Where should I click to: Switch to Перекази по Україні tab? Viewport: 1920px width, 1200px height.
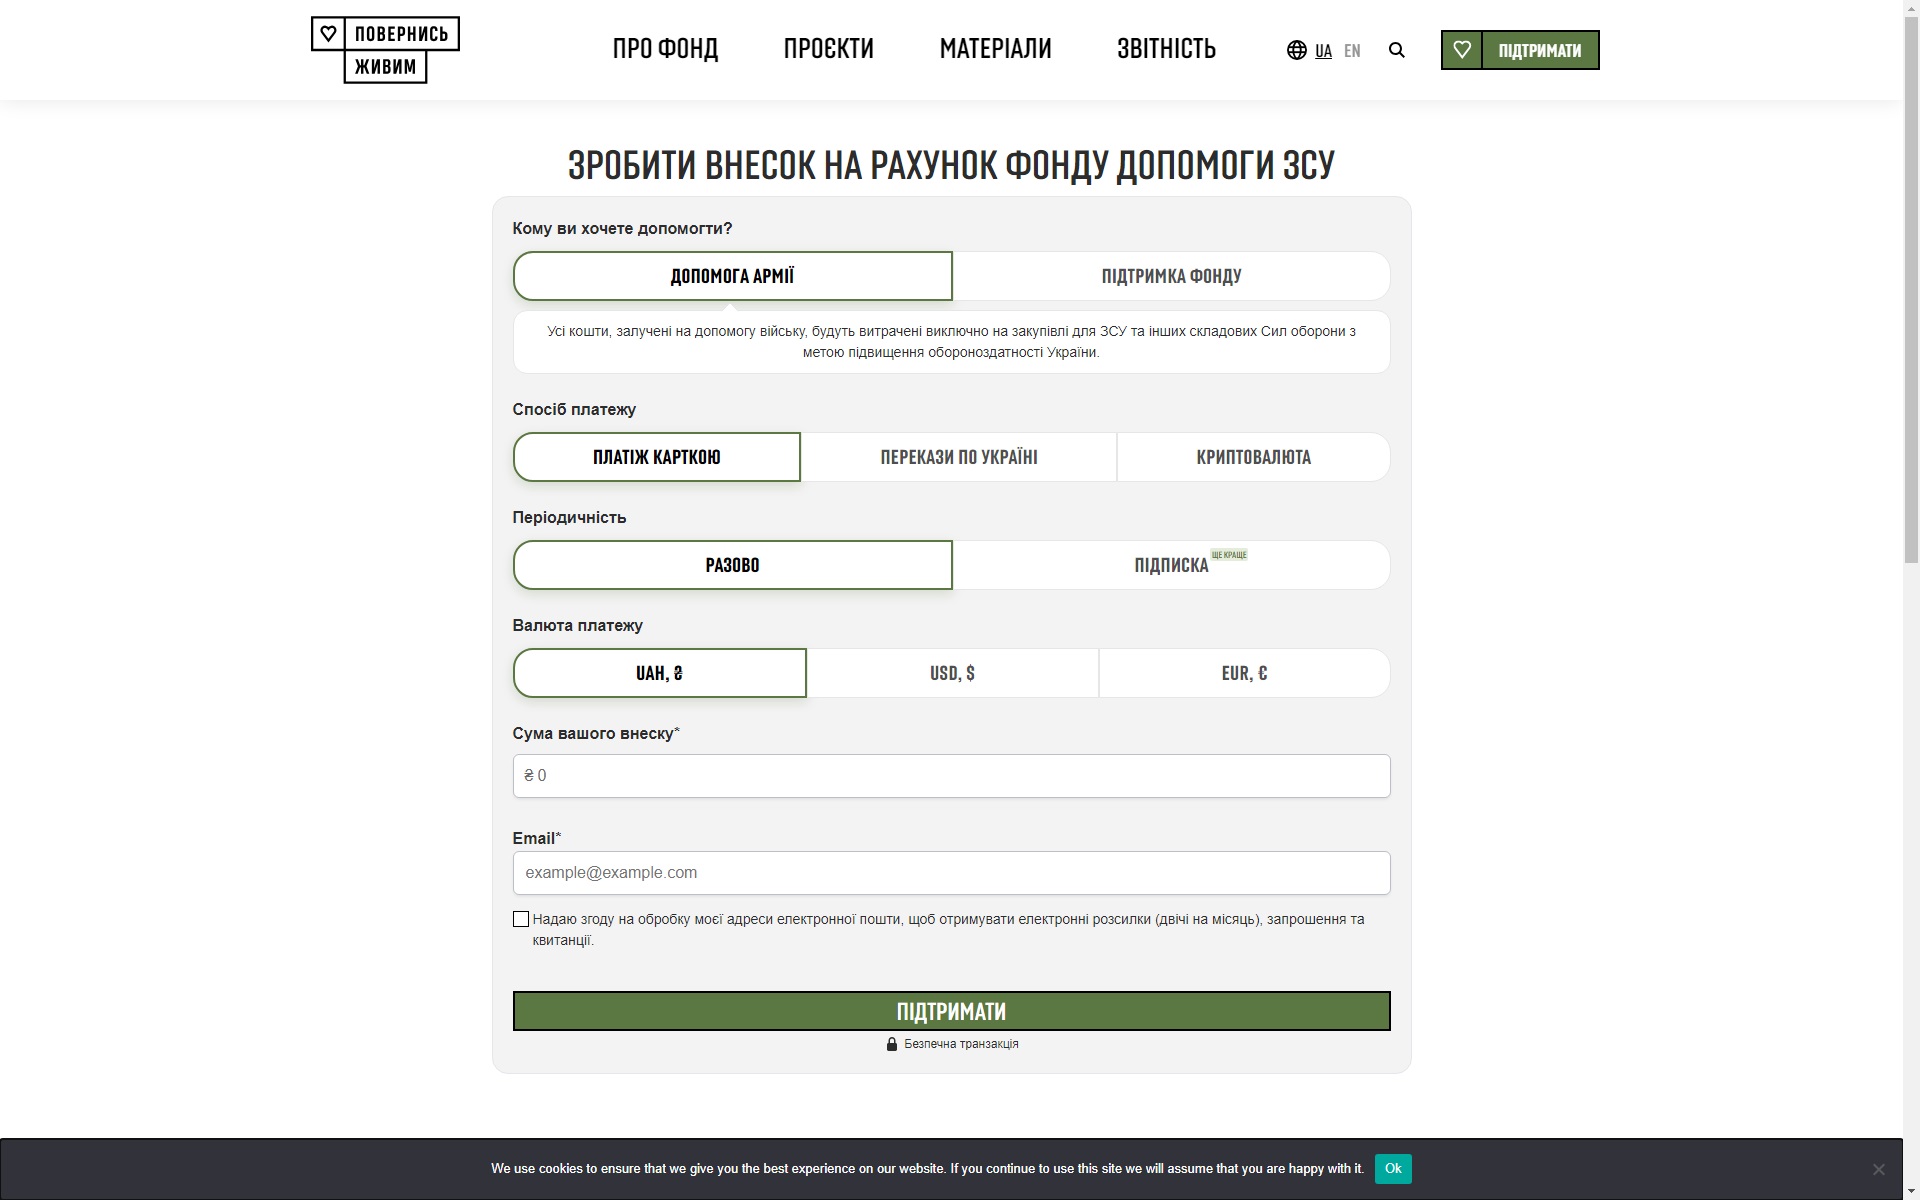(x=958, y=457)
